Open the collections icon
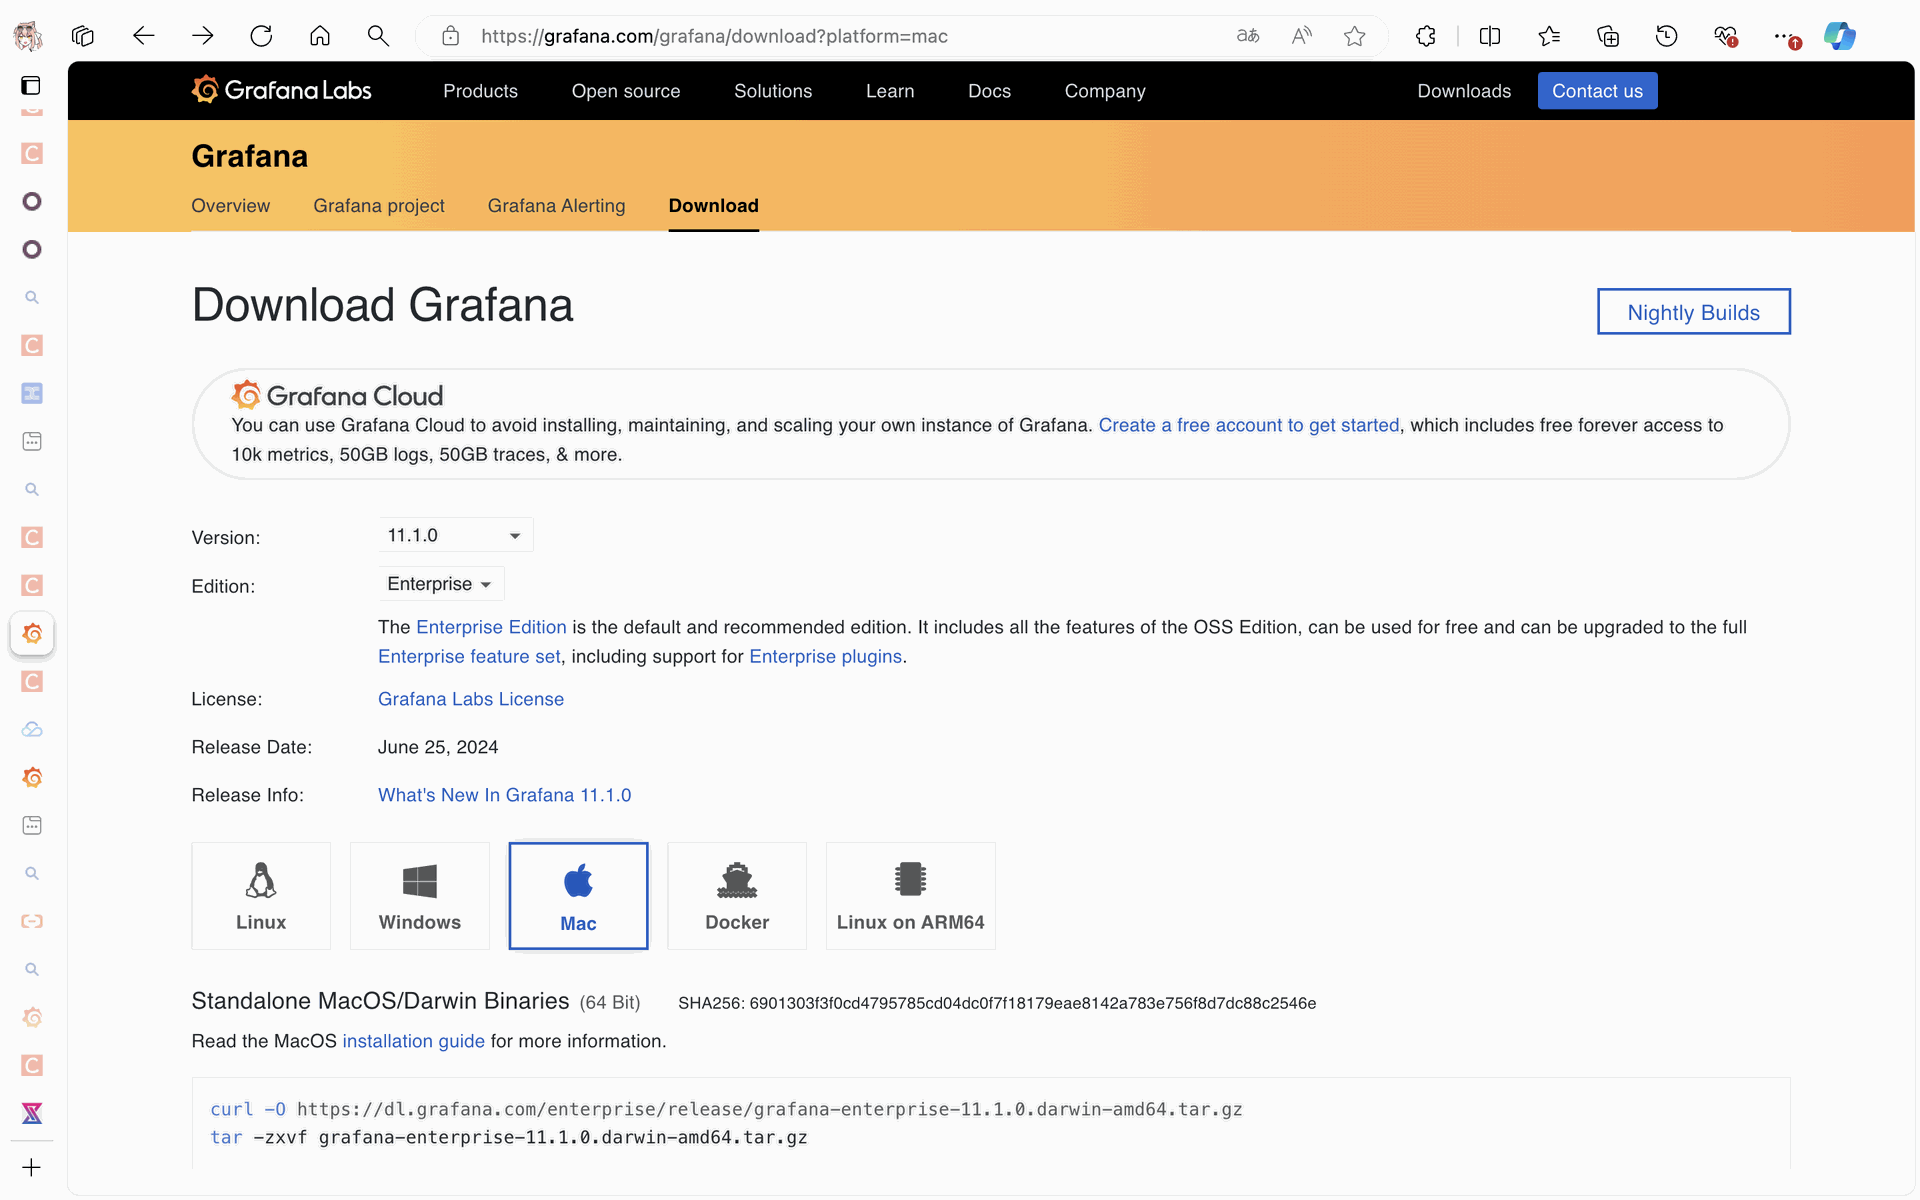The width and height of the screenshot is (1920, 1200). 1608,36
